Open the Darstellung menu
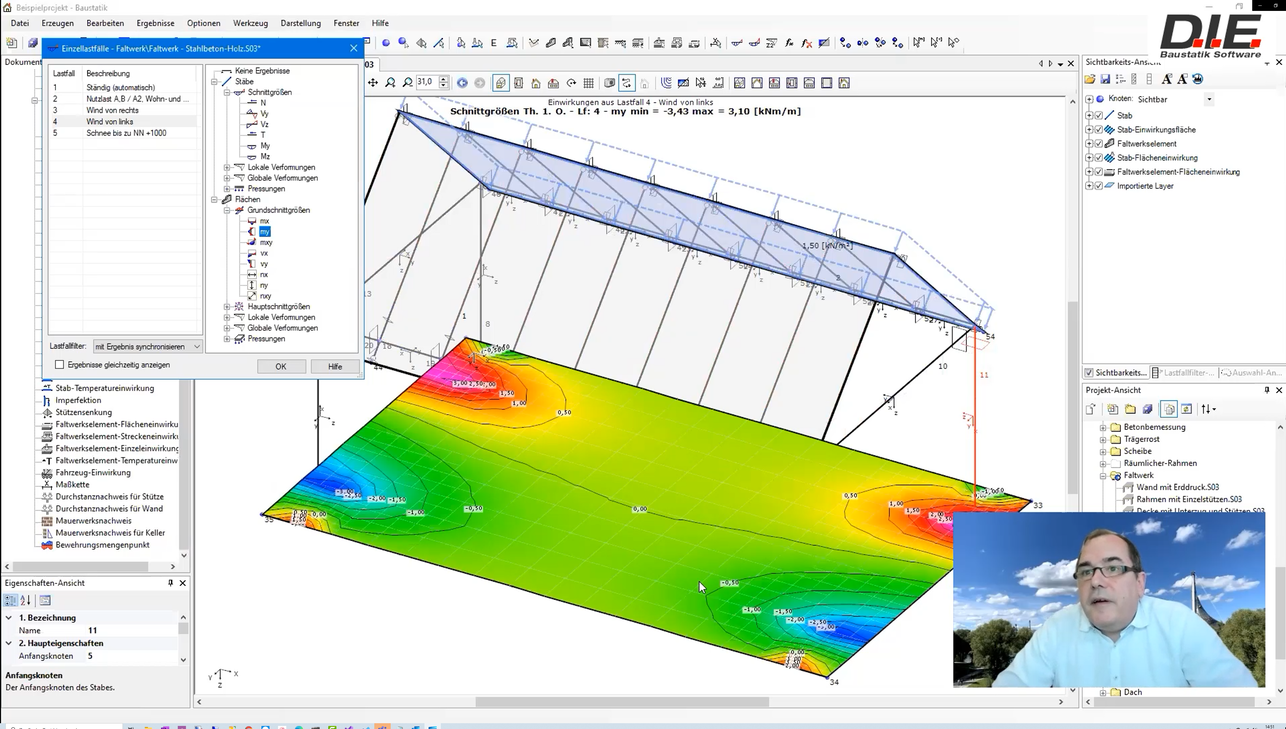1286x729 pixels. tap(300, 23)
